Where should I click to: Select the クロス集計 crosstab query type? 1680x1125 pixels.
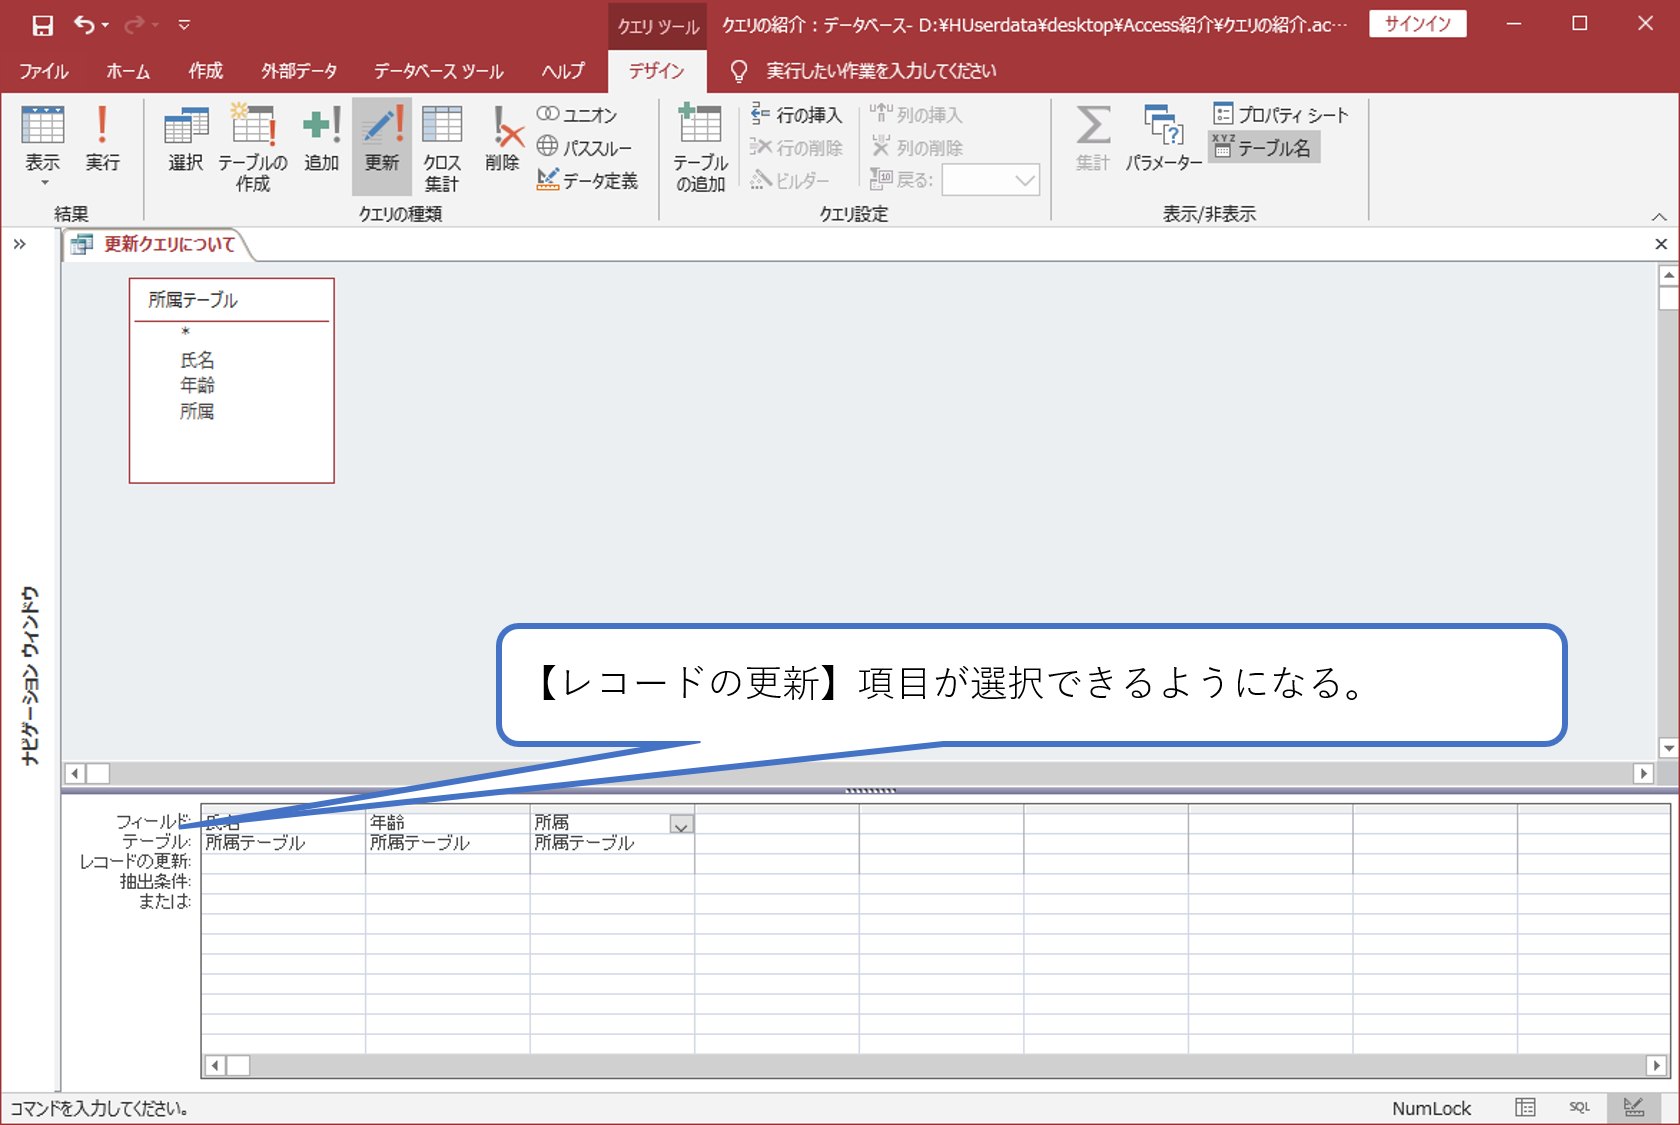441,148
